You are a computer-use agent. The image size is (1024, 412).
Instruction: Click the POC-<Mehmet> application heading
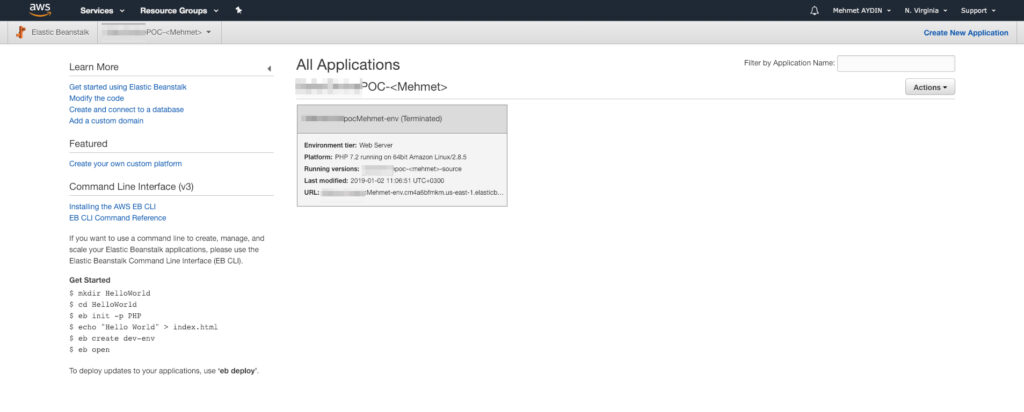click(372, 87)
